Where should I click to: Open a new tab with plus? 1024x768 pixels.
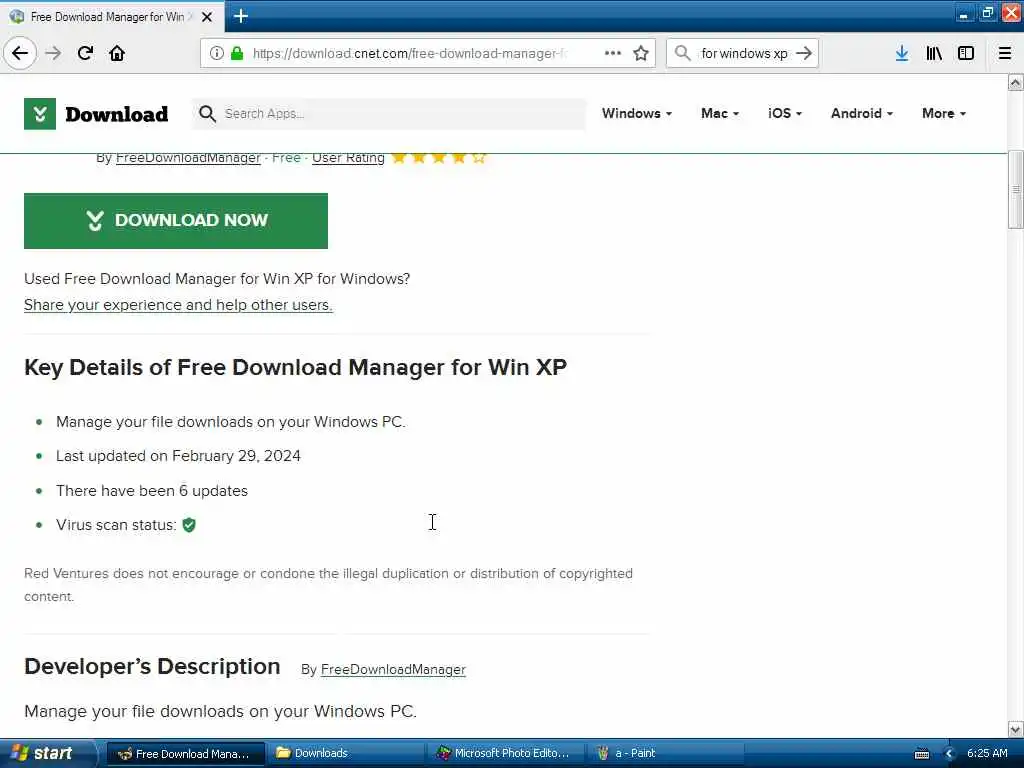[241, 16]
